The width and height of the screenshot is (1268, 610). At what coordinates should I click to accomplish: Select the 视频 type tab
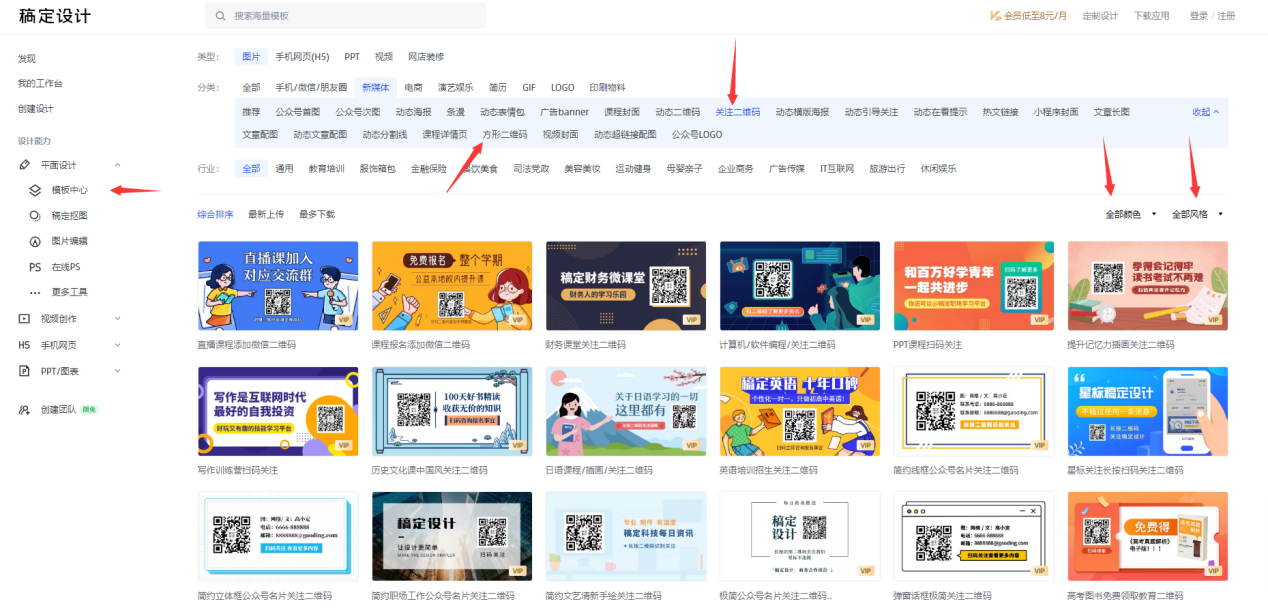click(x=384, y=57)
